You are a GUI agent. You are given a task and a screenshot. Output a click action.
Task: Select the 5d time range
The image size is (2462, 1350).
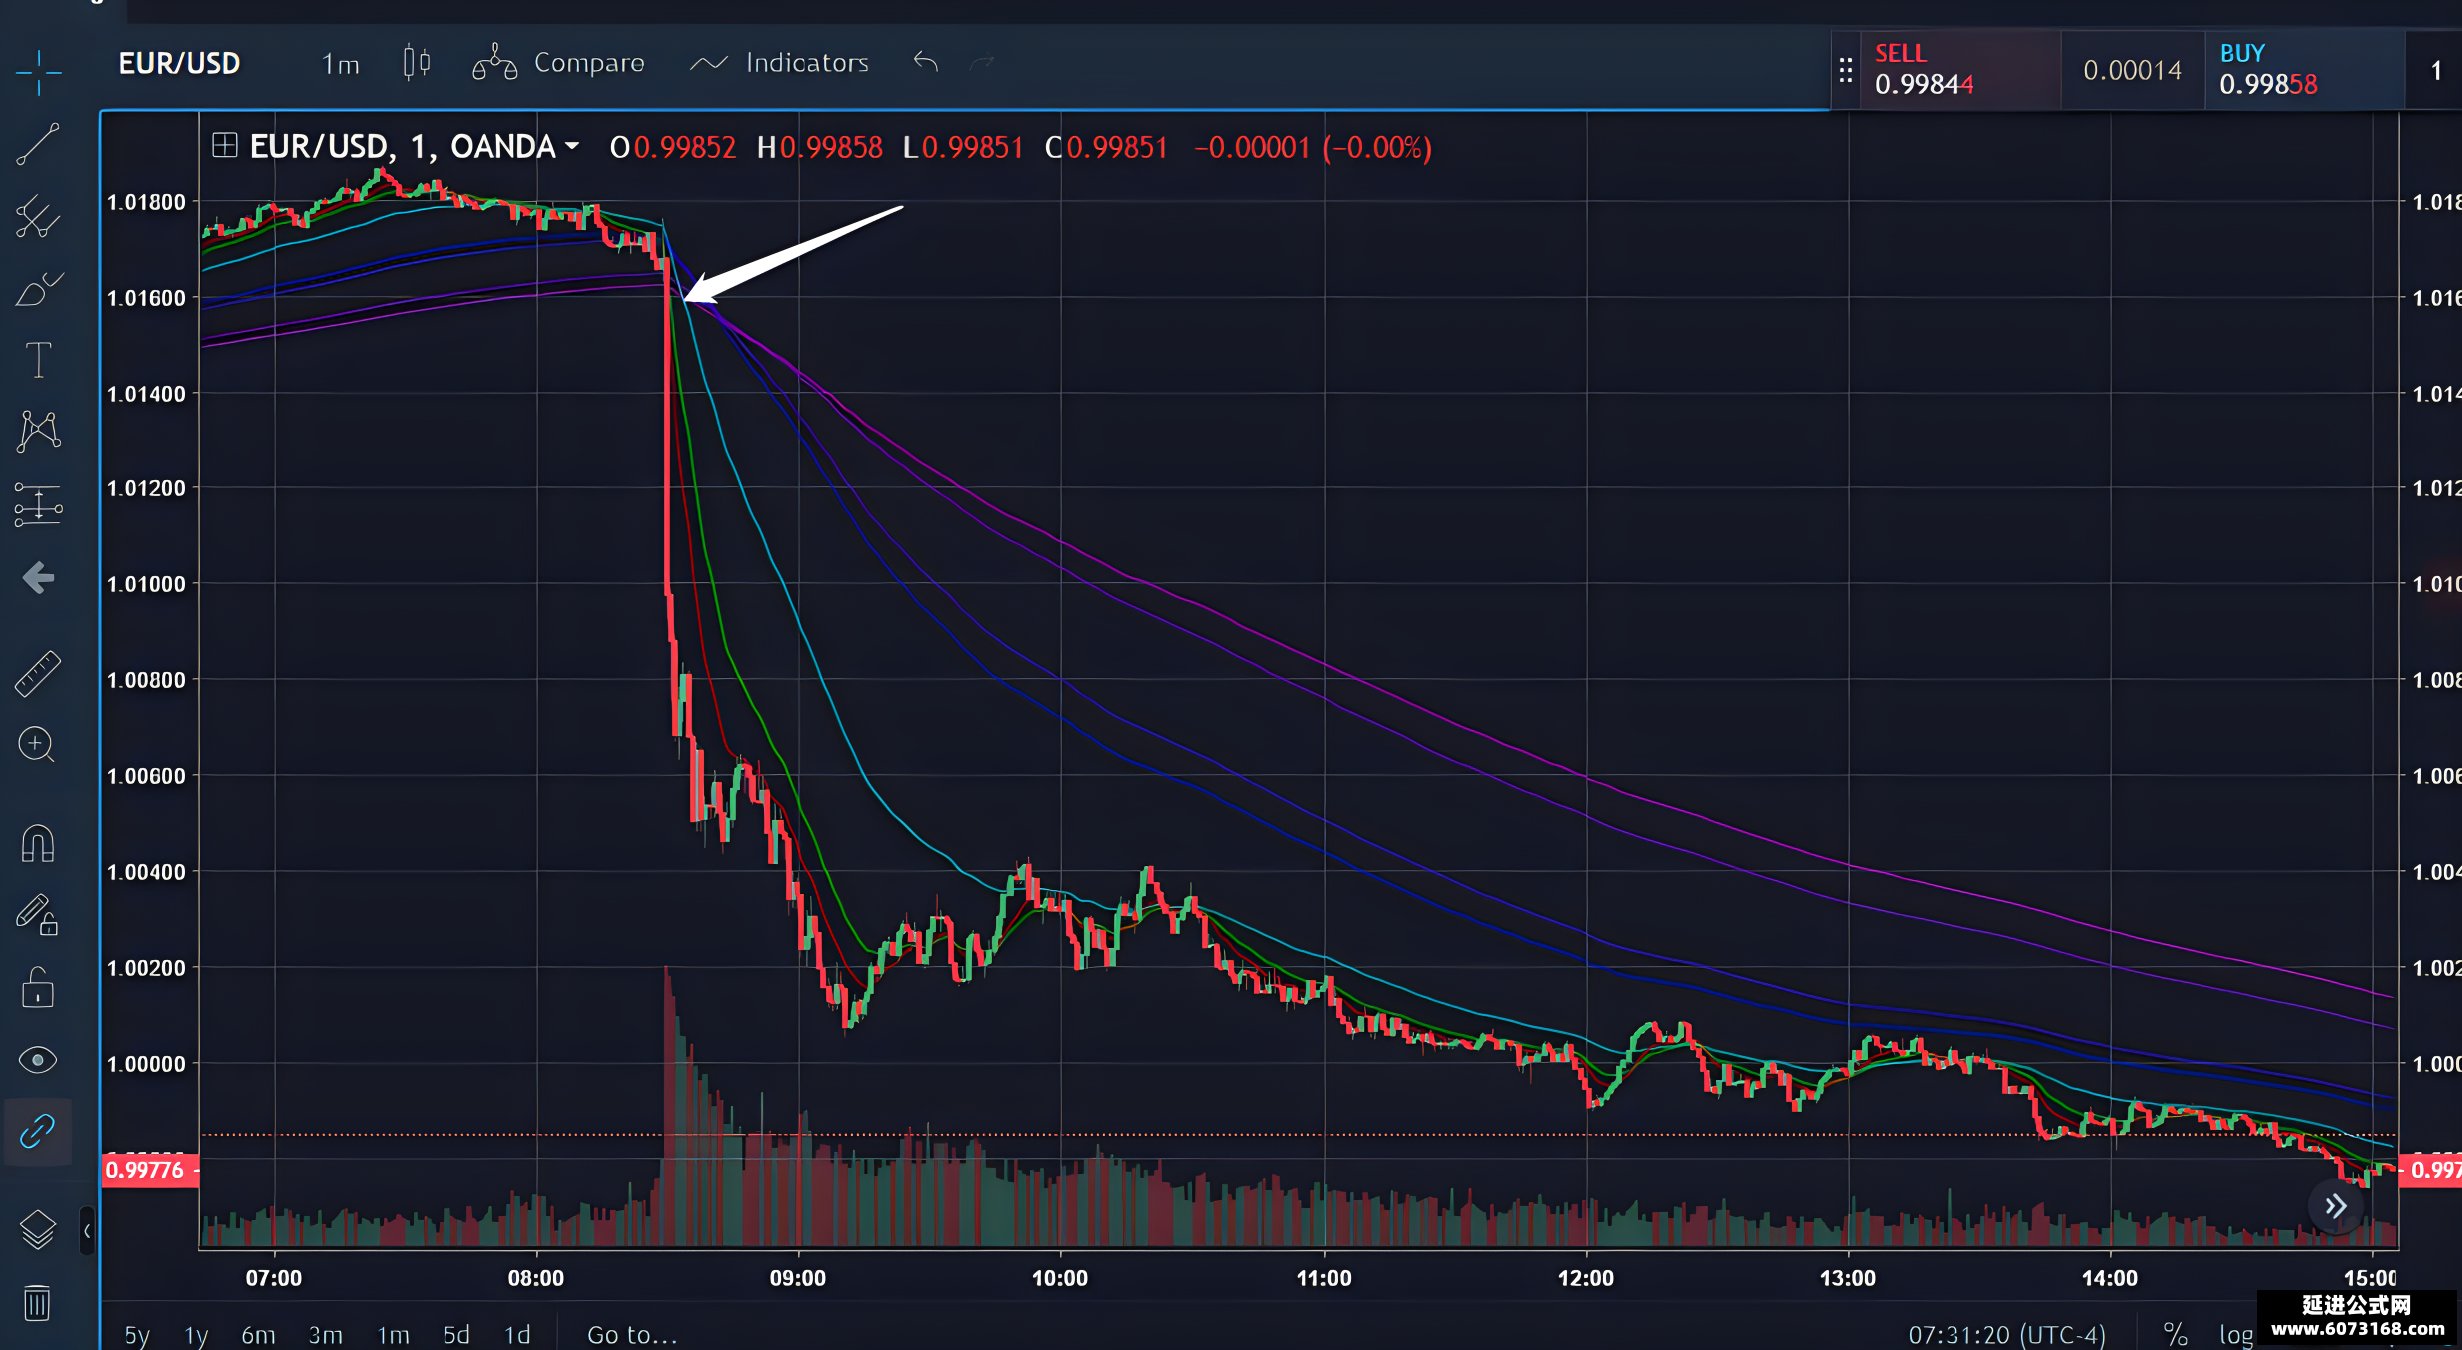[x=456, y=1334]
